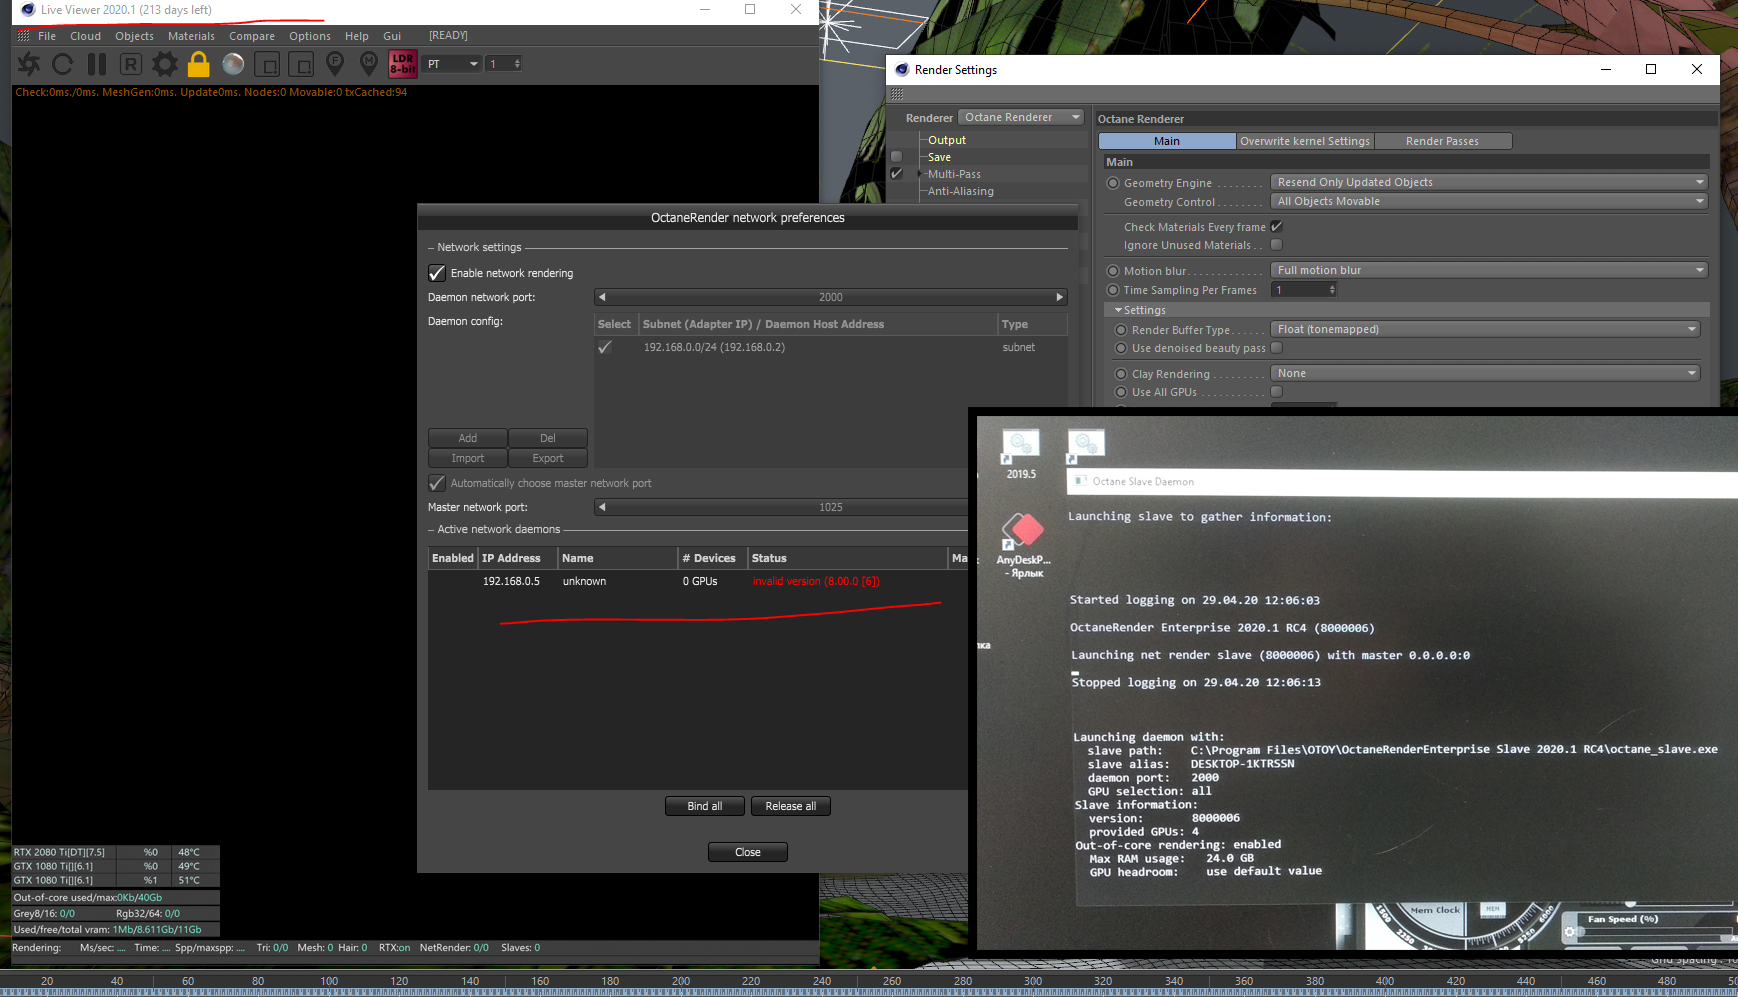Click the Bind all button
Image resolution: width=1738 pixels, height=997 pixels.
point(705,806)
